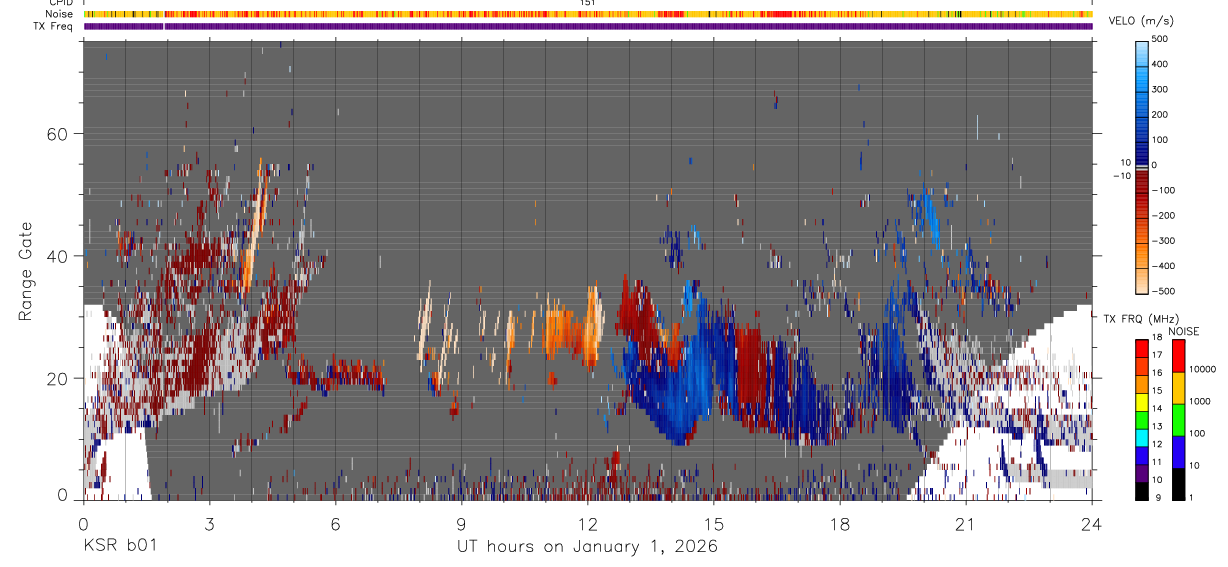Click the 'KSR b01' radar beam label
1228x567 pixels.
coord(119,546)
